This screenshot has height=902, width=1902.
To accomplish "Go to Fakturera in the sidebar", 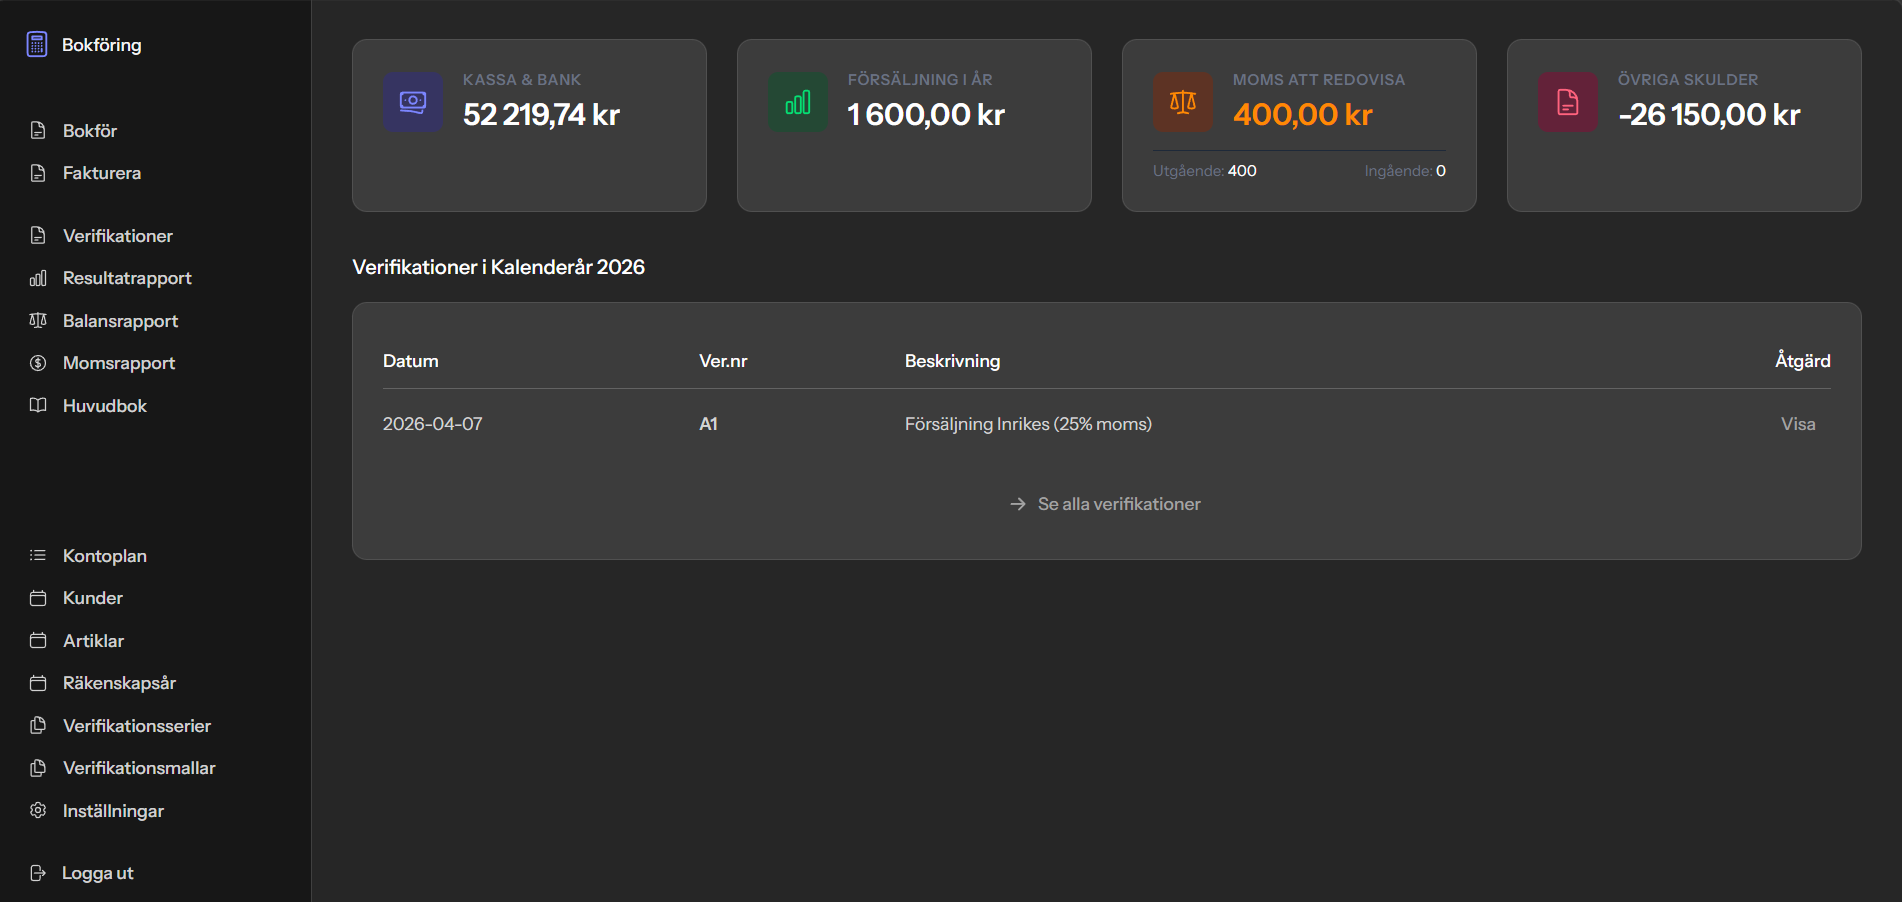I will click(101, 173).
